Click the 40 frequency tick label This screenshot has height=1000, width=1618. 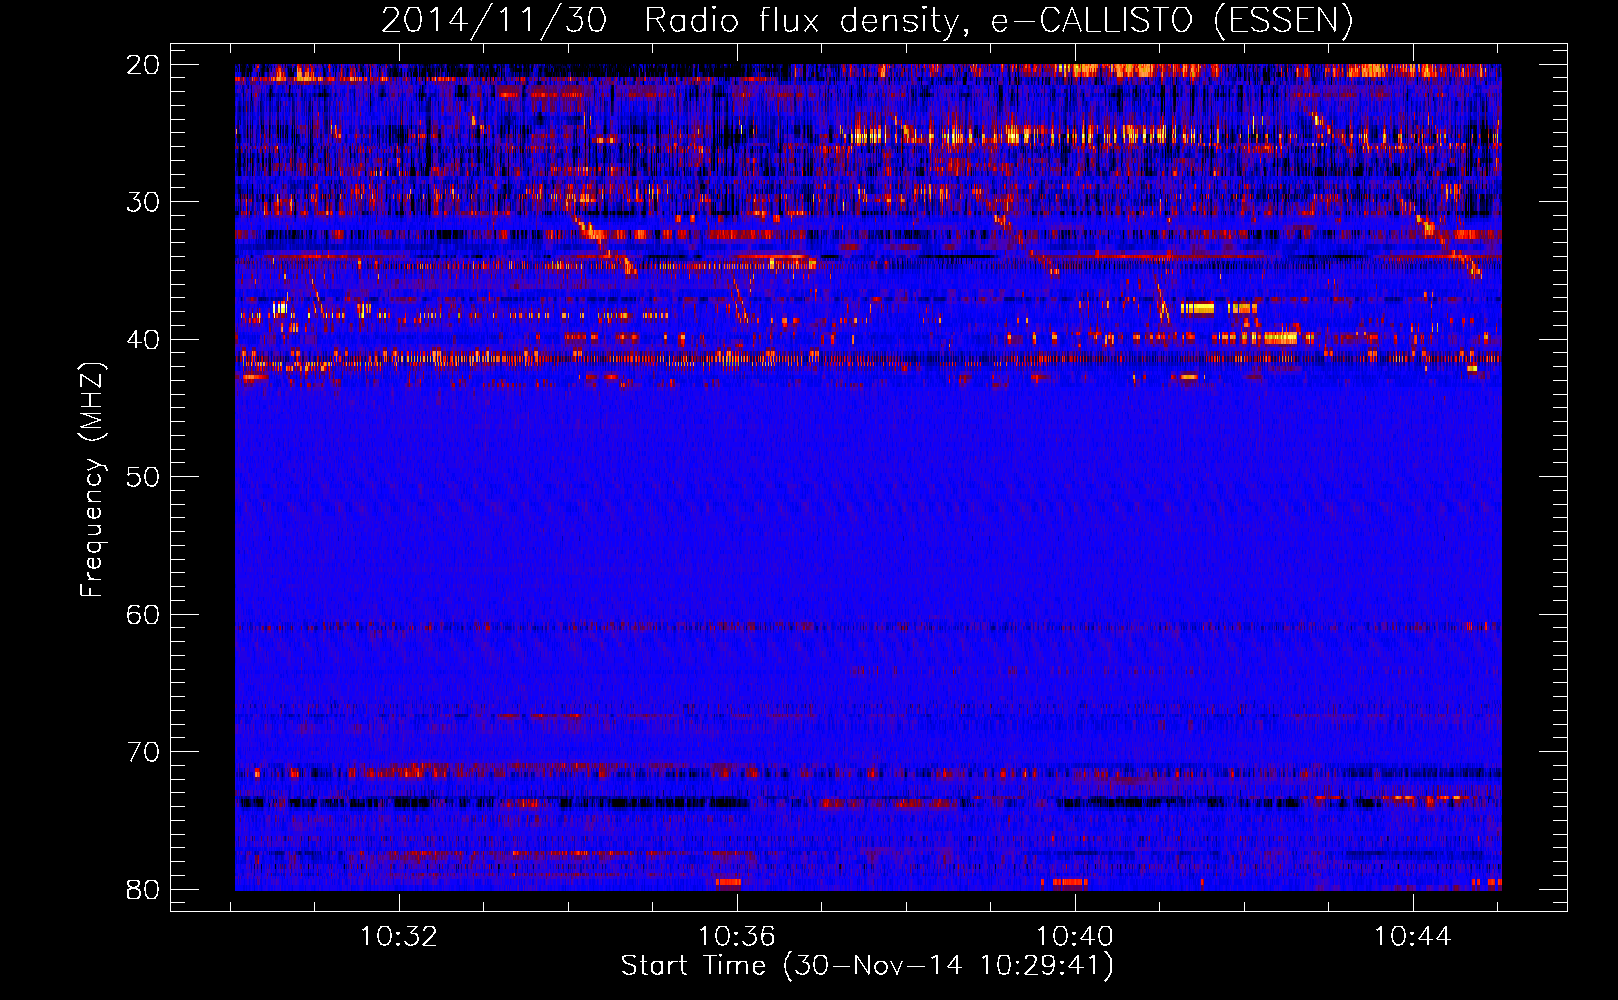click(143, 340)
